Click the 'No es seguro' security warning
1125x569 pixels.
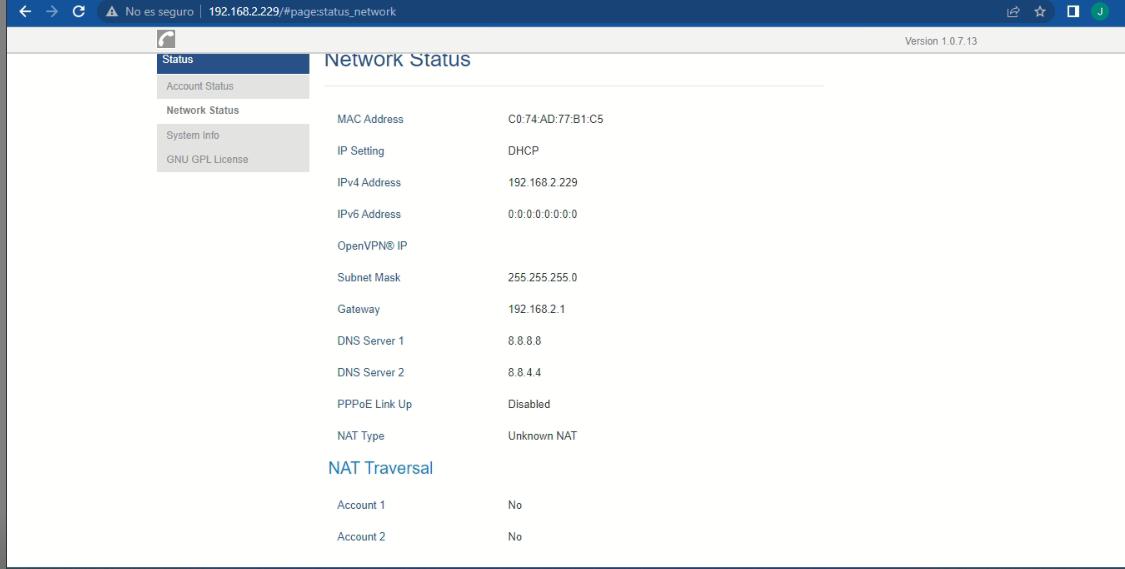(x=149, y=11)
